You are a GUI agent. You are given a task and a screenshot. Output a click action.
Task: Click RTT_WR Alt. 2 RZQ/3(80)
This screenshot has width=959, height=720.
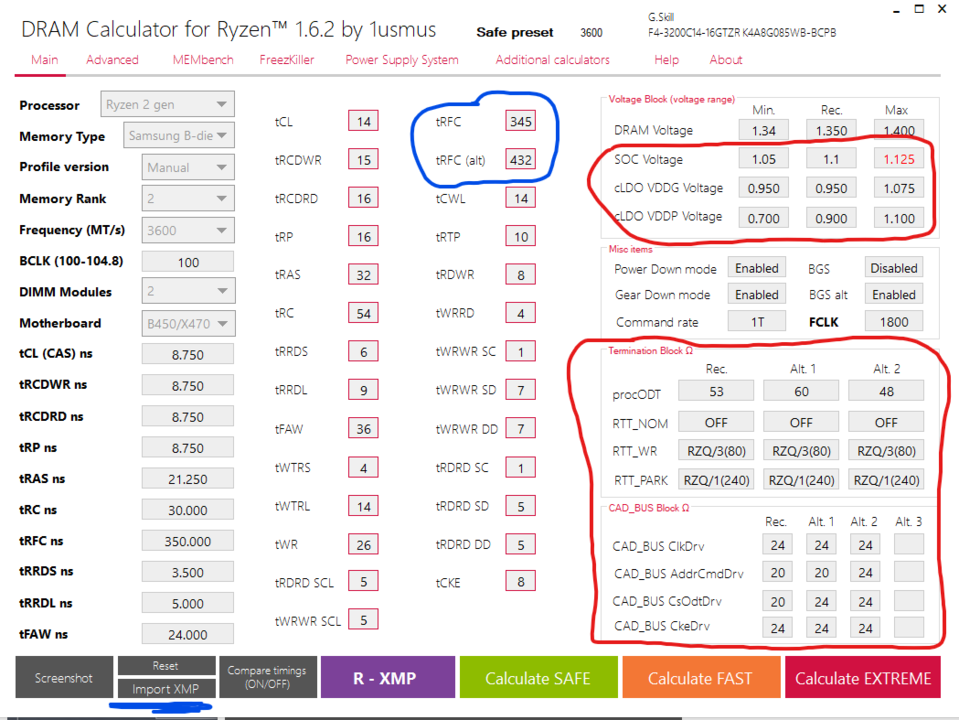tap(886, 451)
